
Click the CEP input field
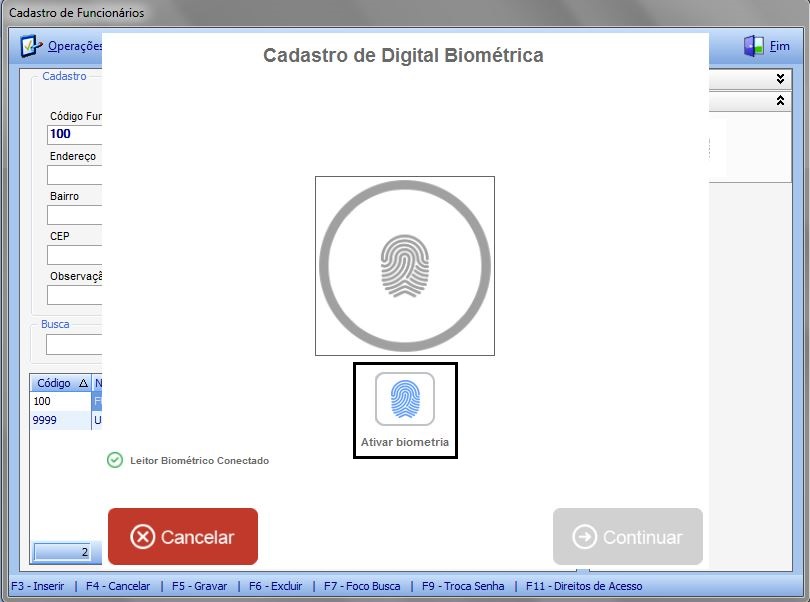(x=75, y=255)
